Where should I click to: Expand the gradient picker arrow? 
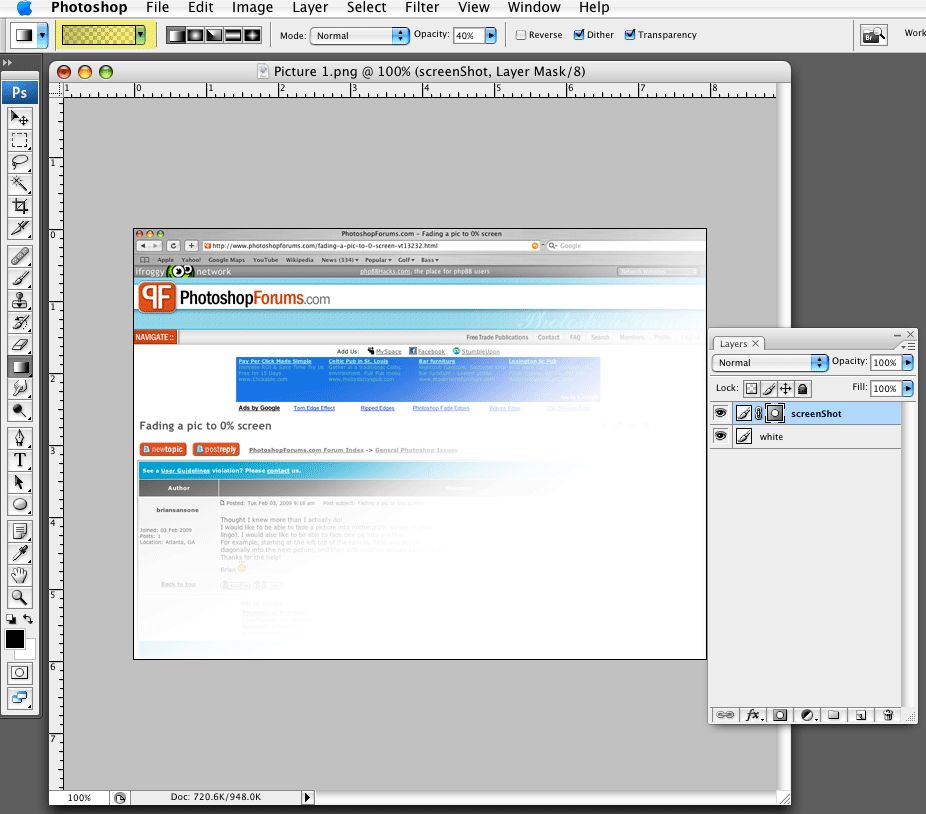pos(141,35)
